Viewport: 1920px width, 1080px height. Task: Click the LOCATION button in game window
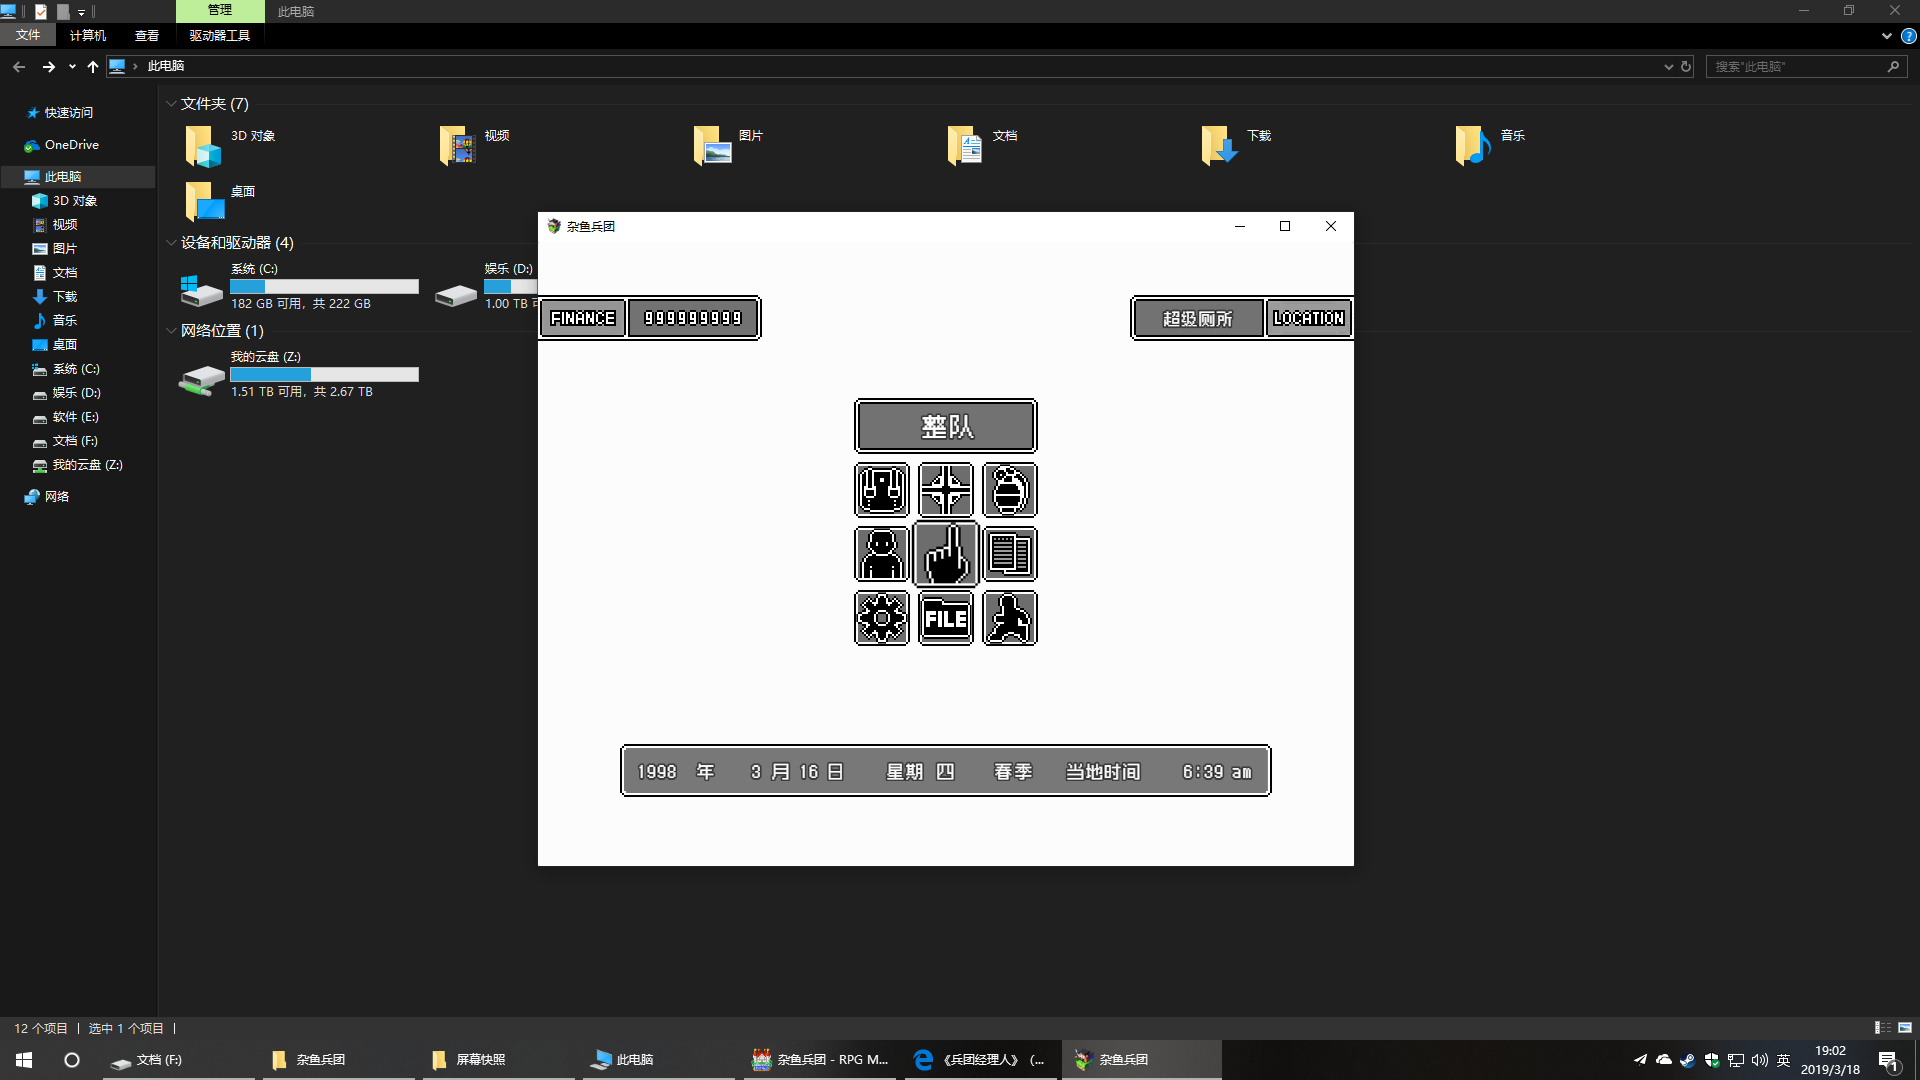[x=1308, y=318]
